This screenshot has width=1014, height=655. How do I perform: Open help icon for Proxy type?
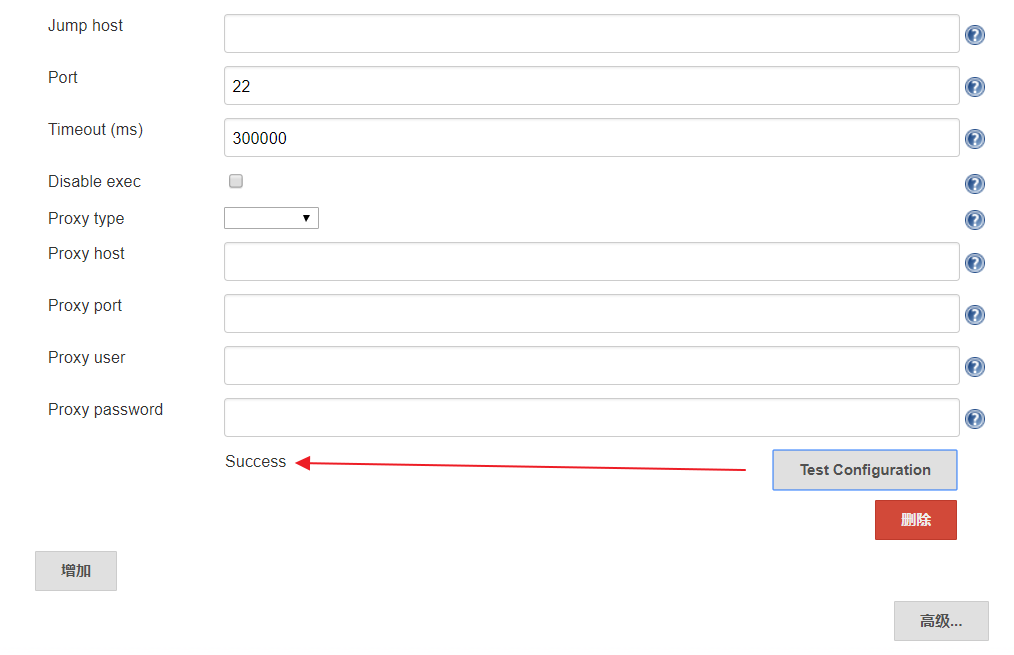pos(975,220)
